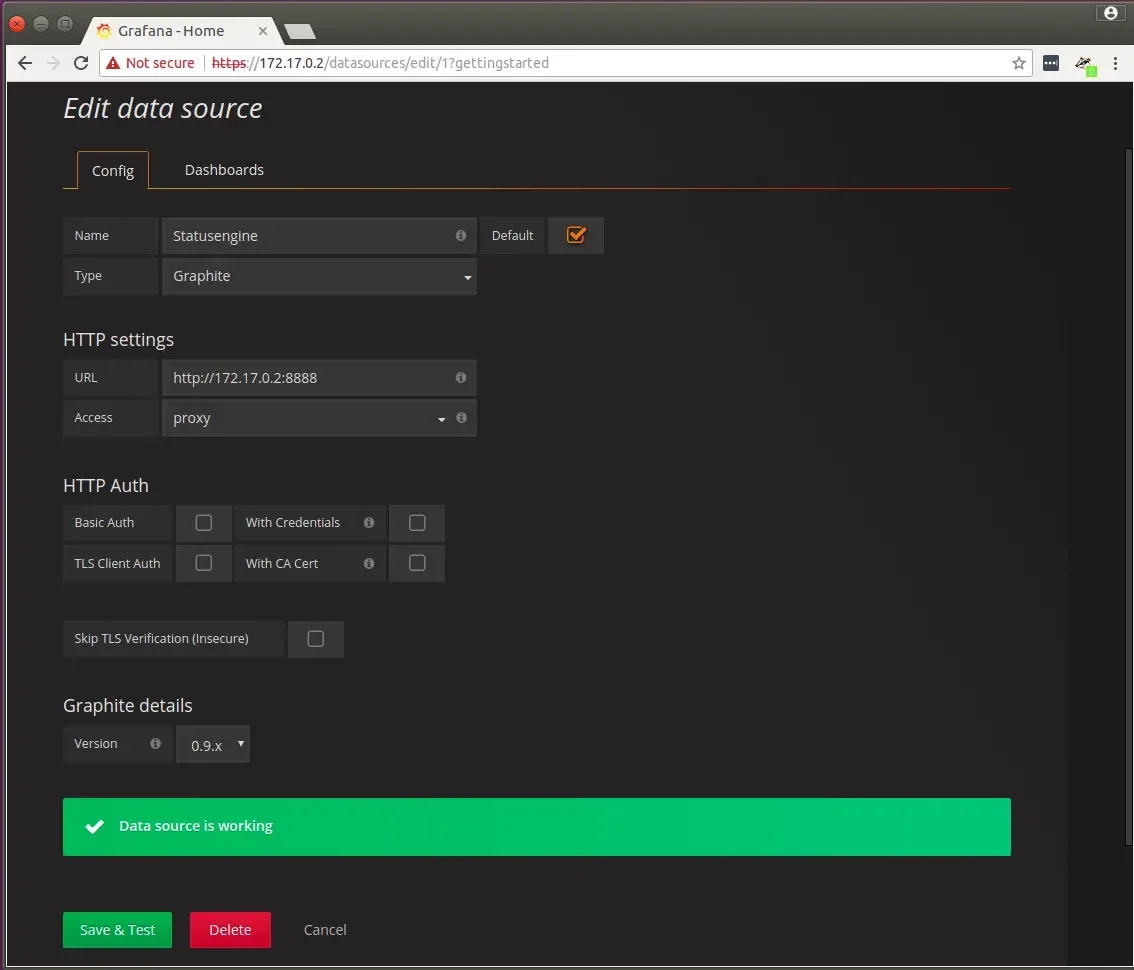Click the Edit data source heading
The width and height of the screenshot is (1134, 970).
(163, 109)
